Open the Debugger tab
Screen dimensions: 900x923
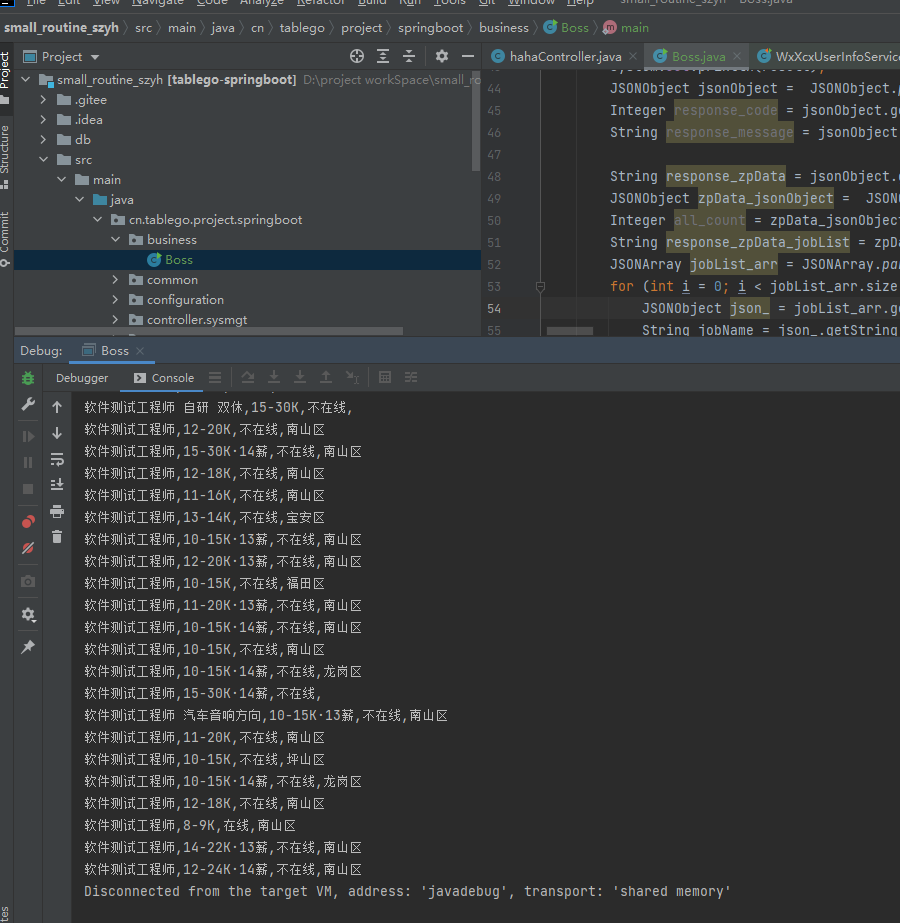tap(82, 378)
